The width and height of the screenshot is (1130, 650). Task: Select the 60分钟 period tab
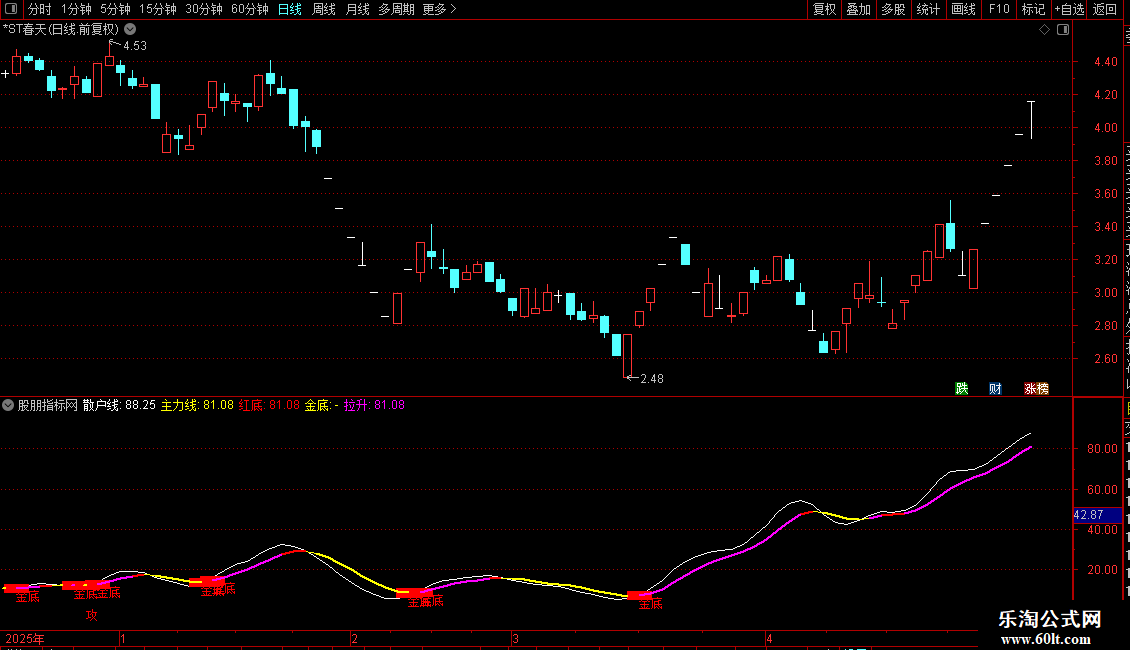pyautogui.click(x=250, y=9)
